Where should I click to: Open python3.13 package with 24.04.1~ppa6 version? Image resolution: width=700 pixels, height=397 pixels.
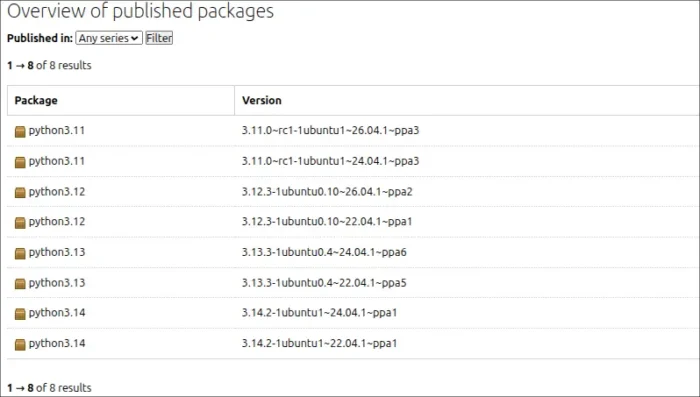[57, 252]
